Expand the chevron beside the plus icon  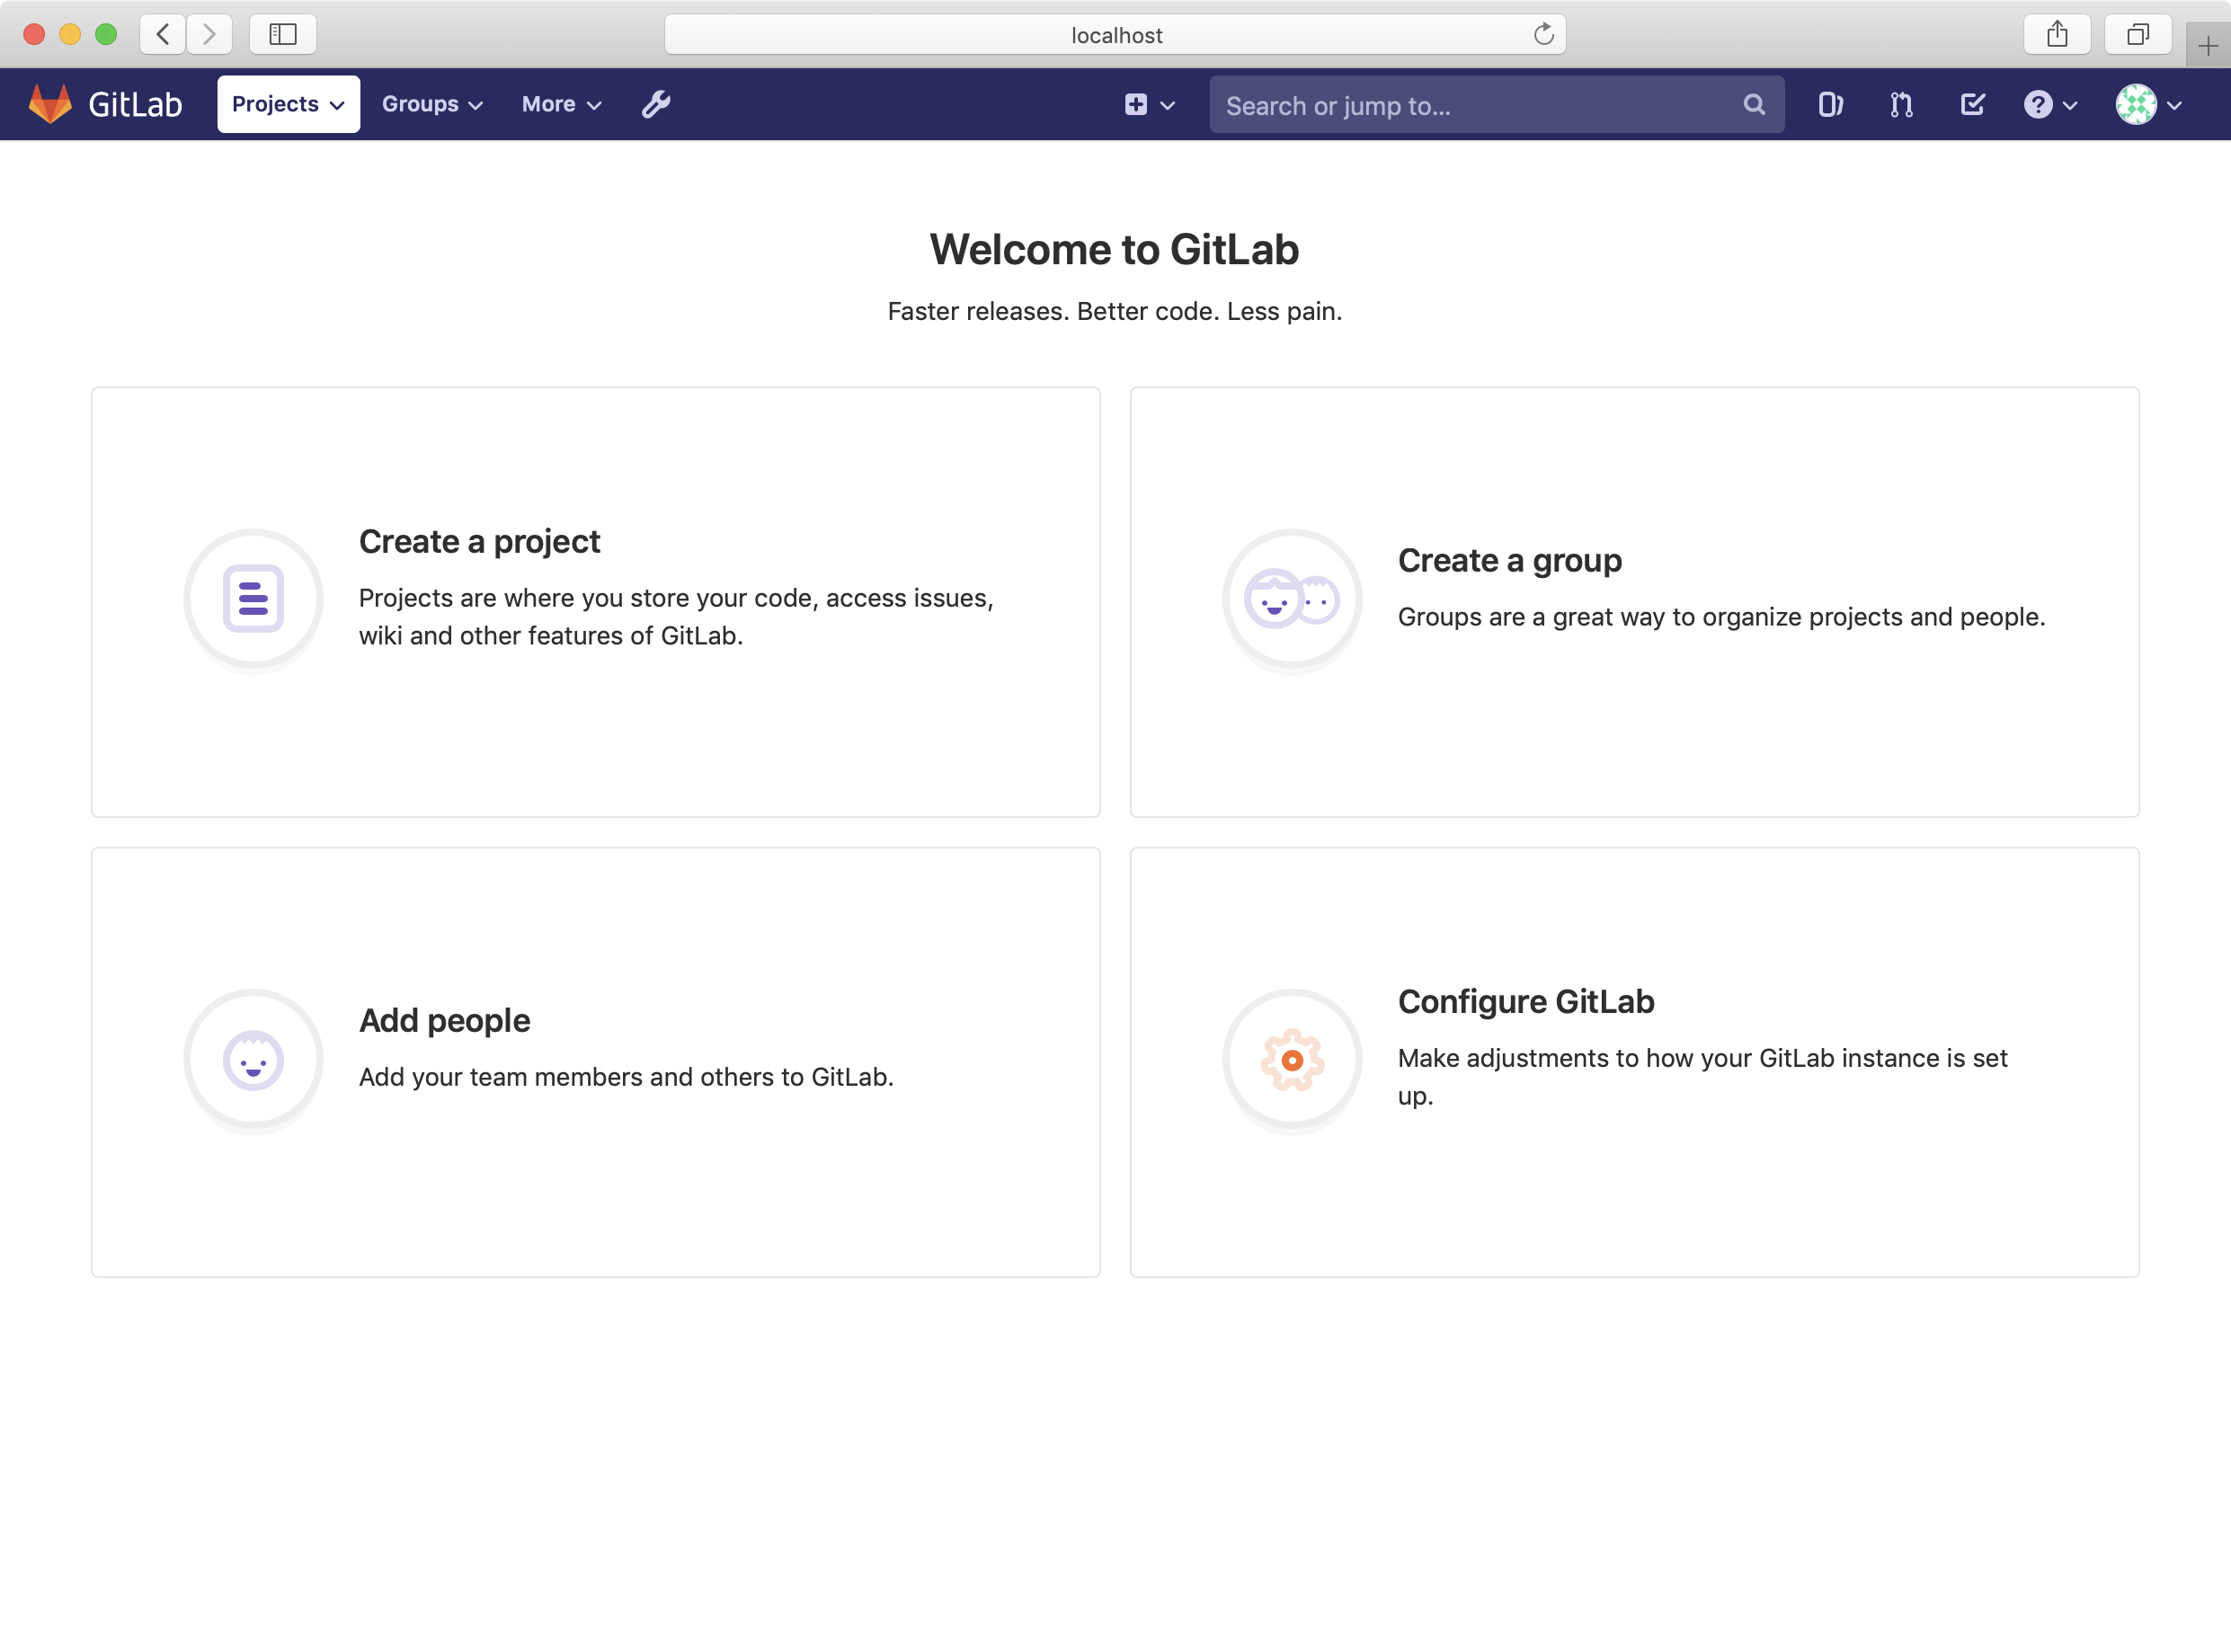(1167, 105)
